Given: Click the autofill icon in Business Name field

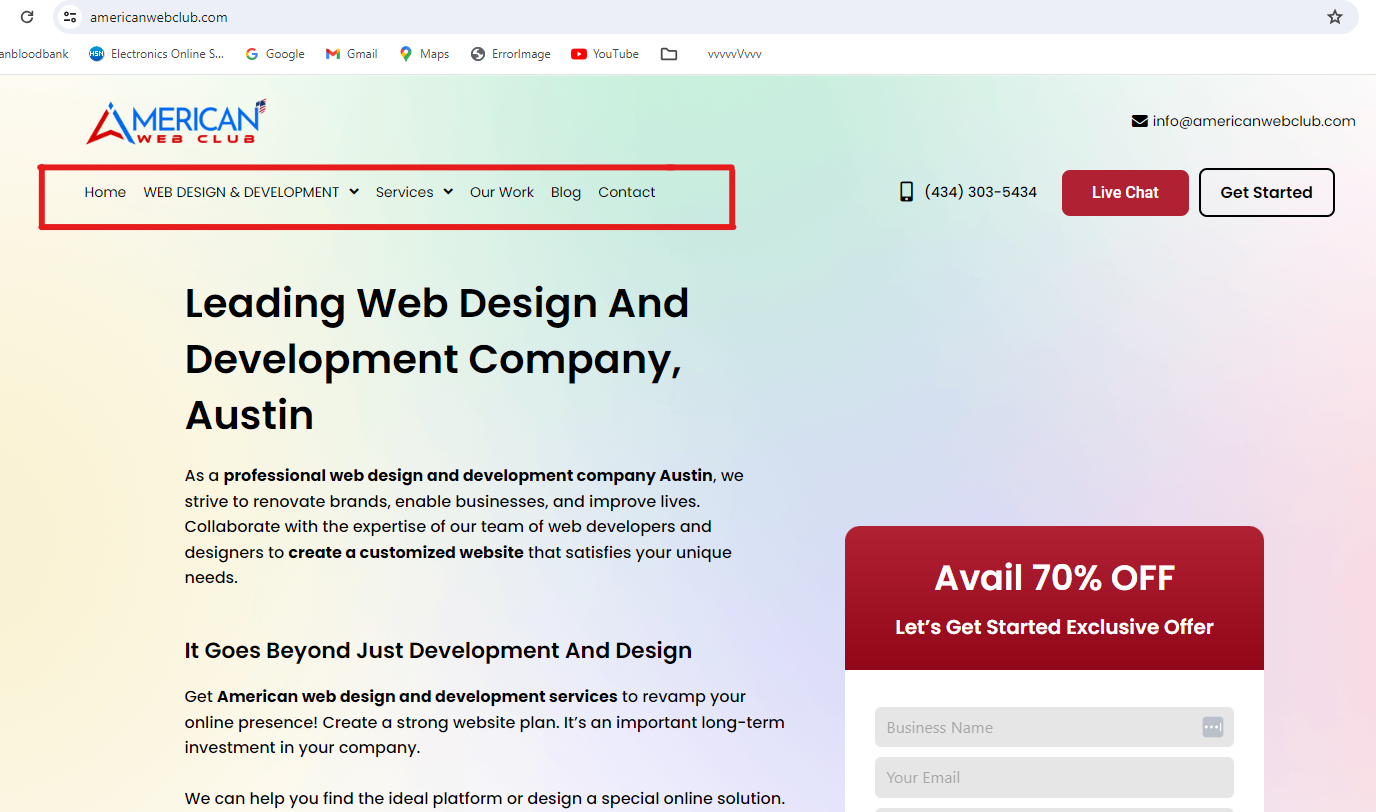Looking at the screenshot, I should [x=1212, y=727].
